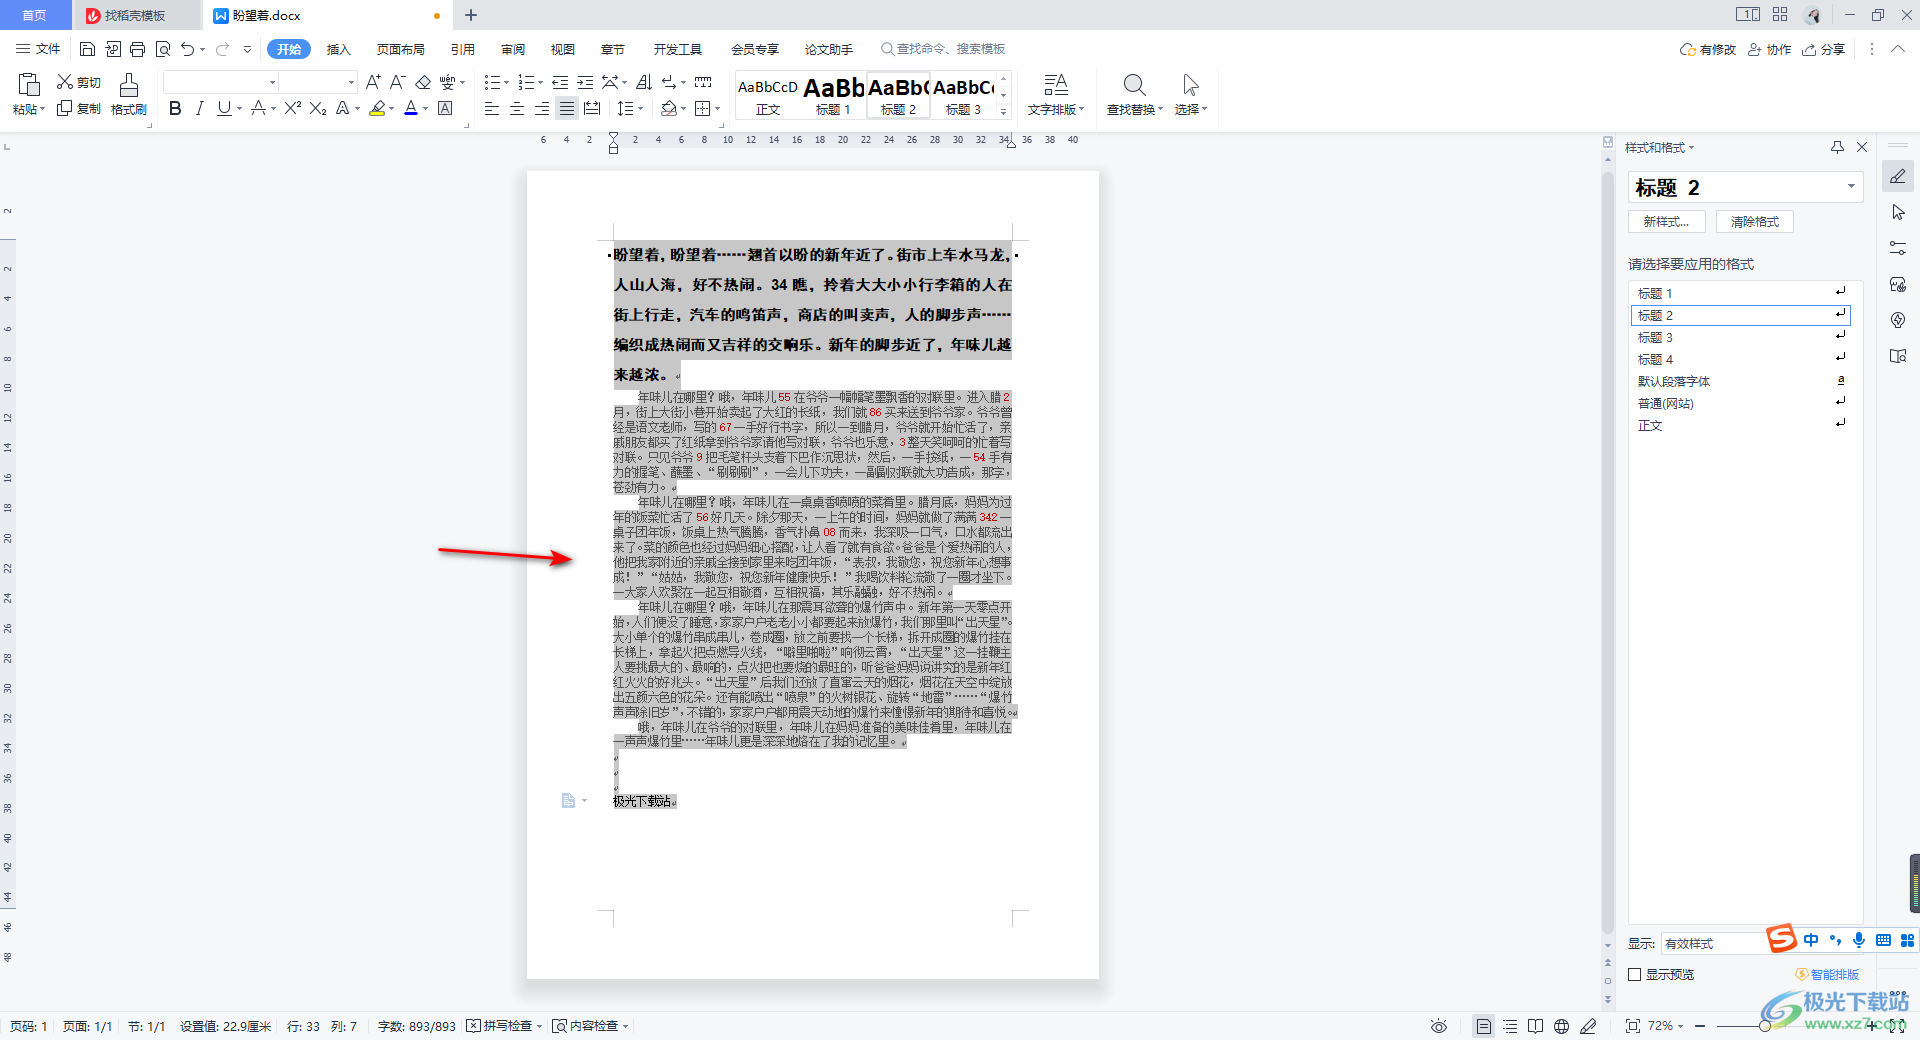Apply the blue font color button

coord(411,108)
